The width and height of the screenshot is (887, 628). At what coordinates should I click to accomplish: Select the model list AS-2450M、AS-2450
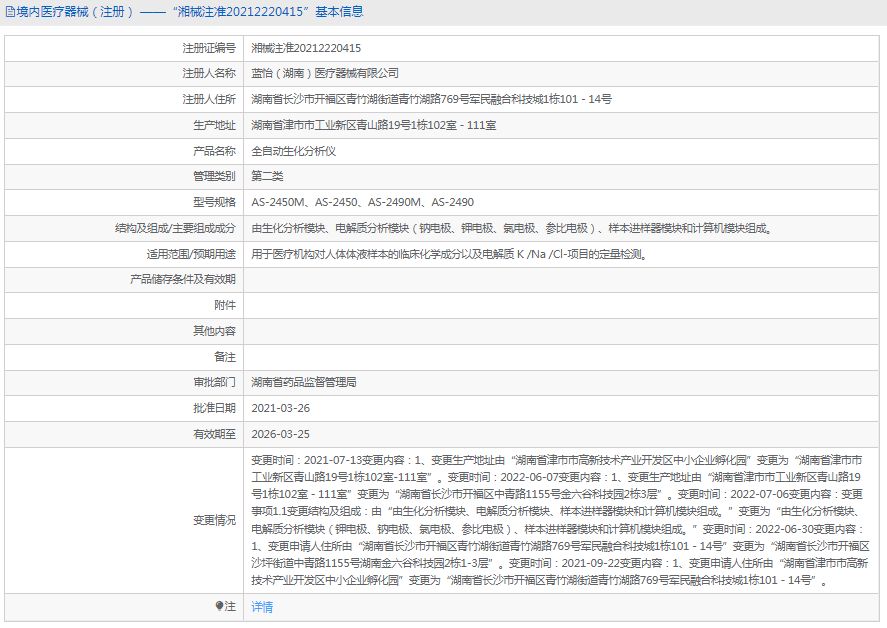[x=363, y=202]
